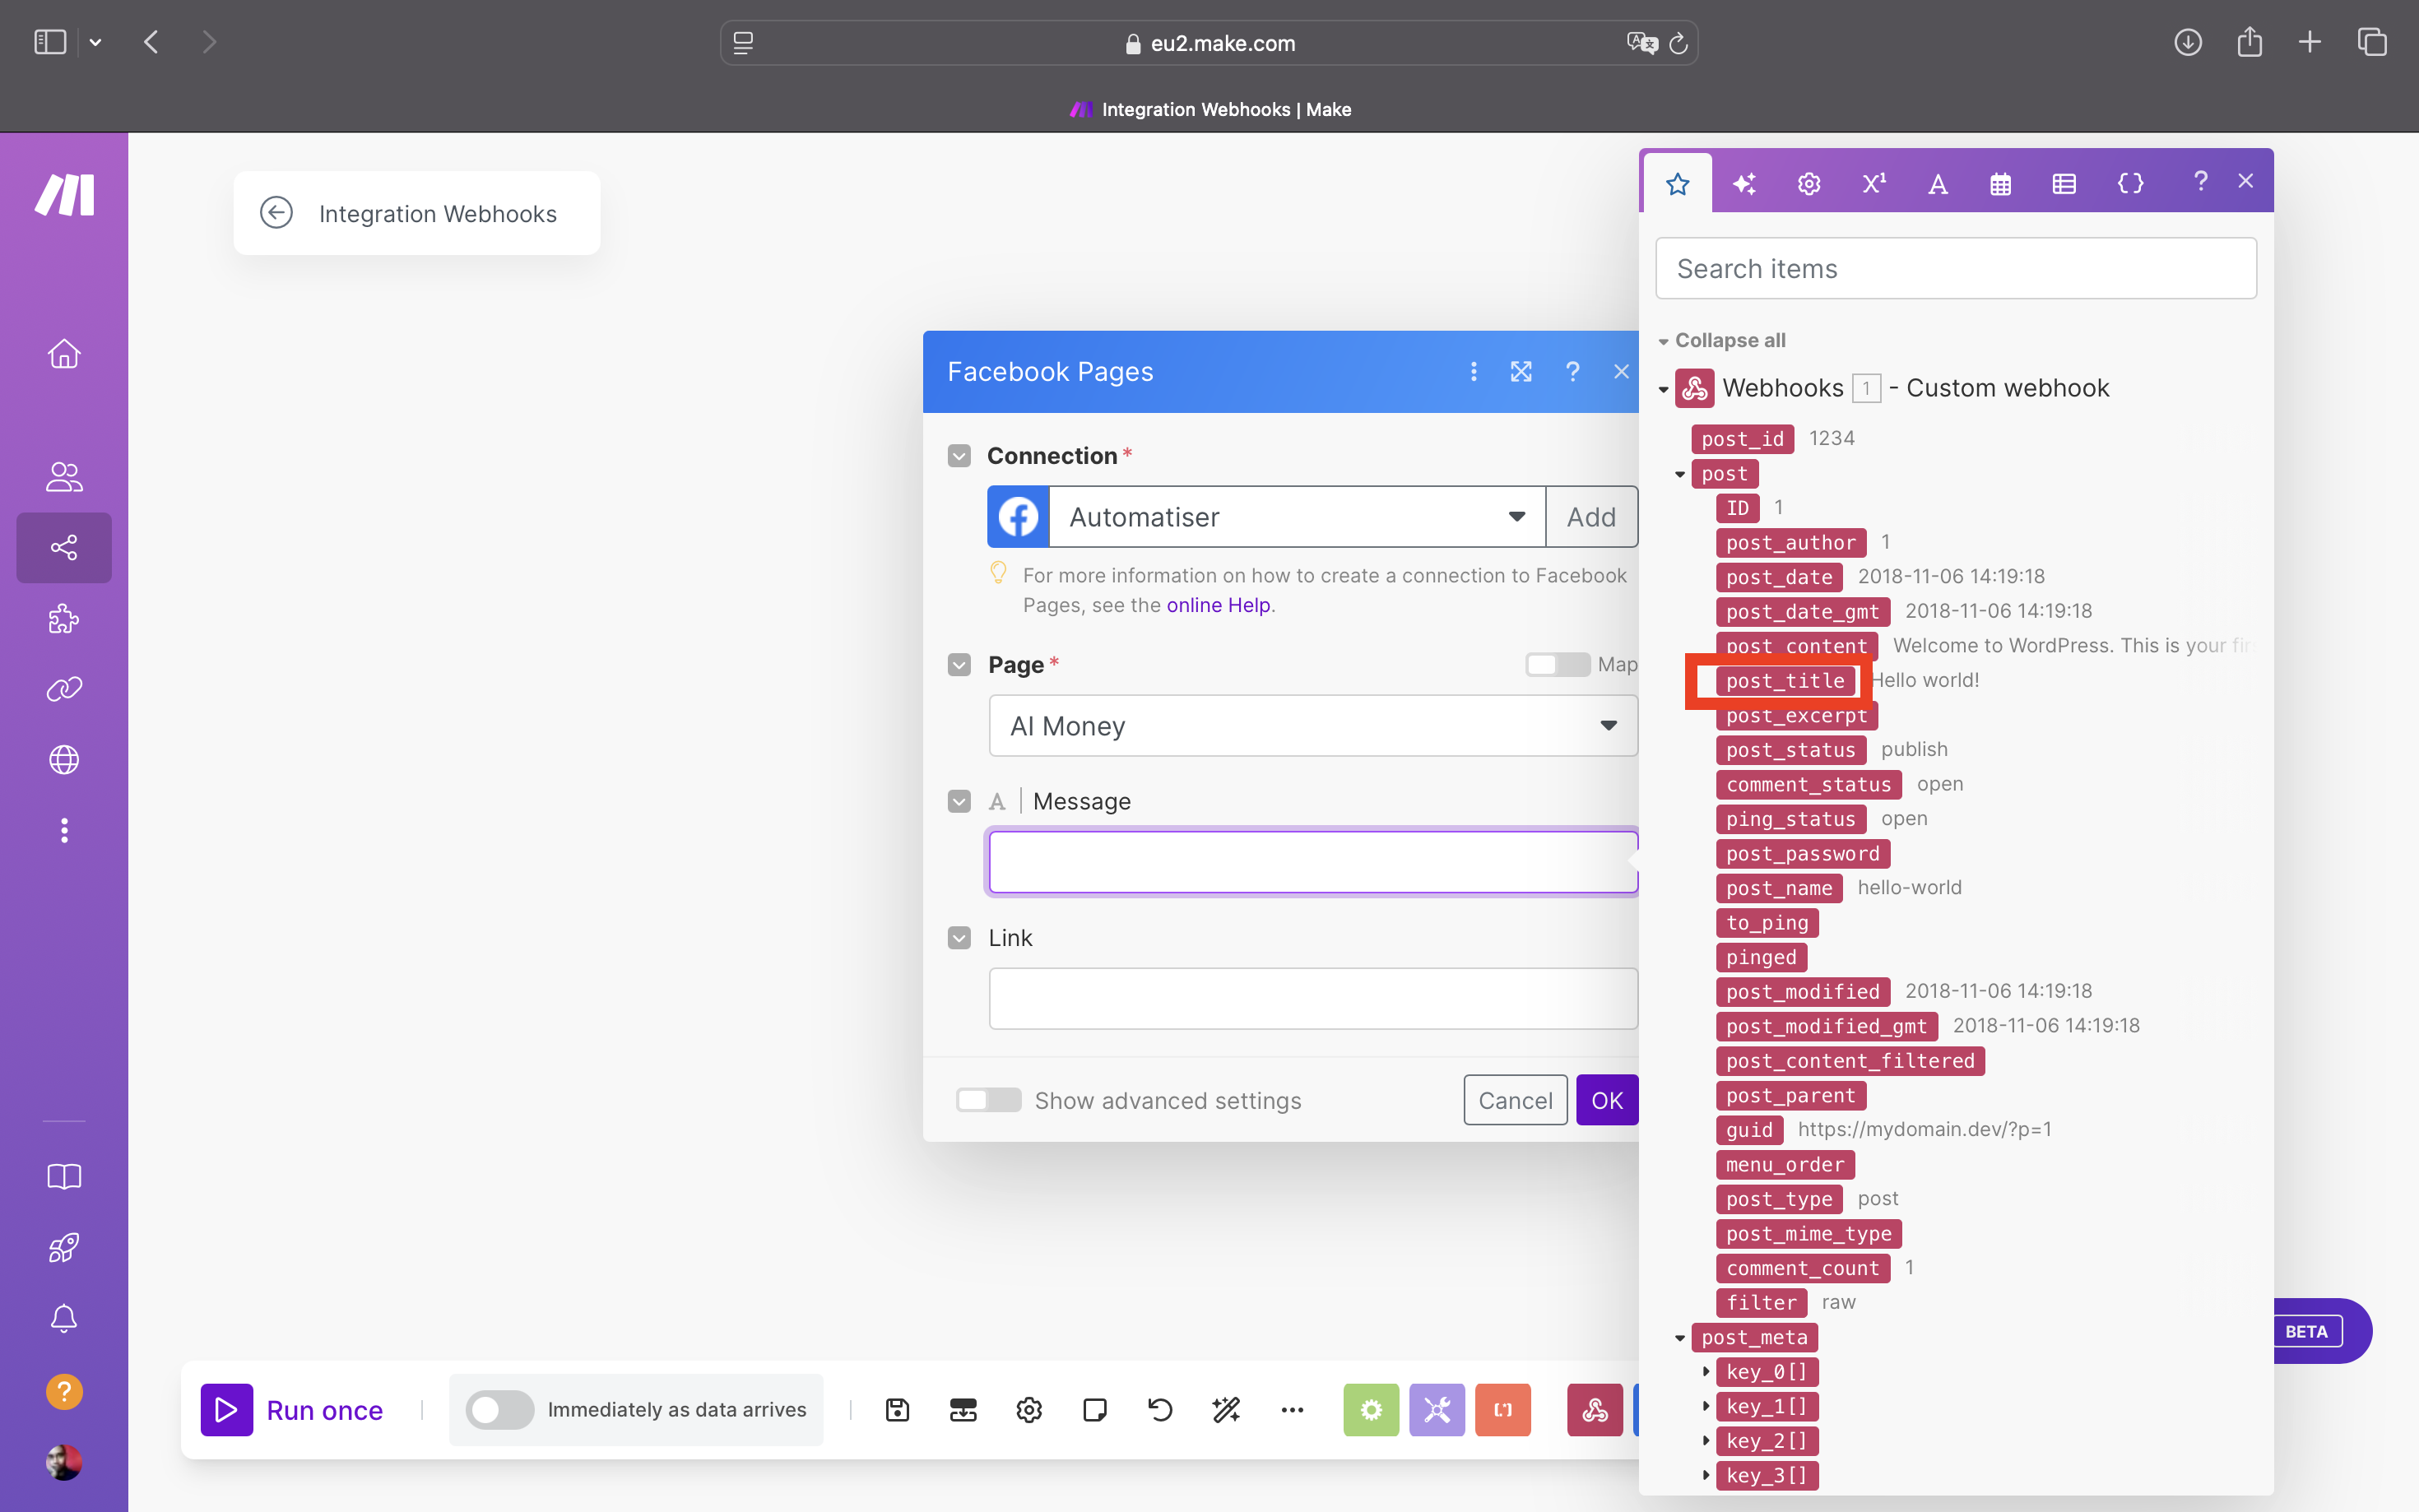Image resolution: width=2419 pixels, height=1512 pixels.
Task: Open the Templates puzzle icon in sidebar
Action: click(64, 619)
